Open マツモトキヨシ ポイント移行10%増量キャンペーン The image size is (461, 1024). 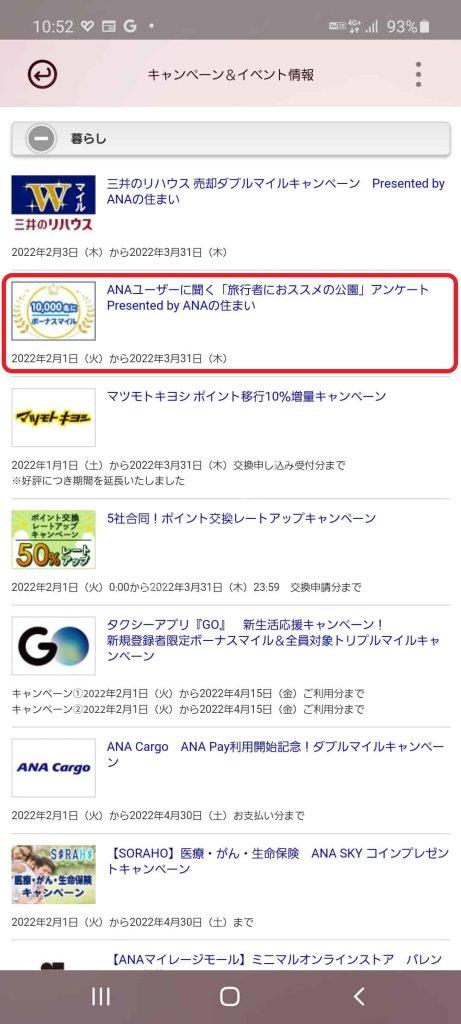click(x=246, y=396)
